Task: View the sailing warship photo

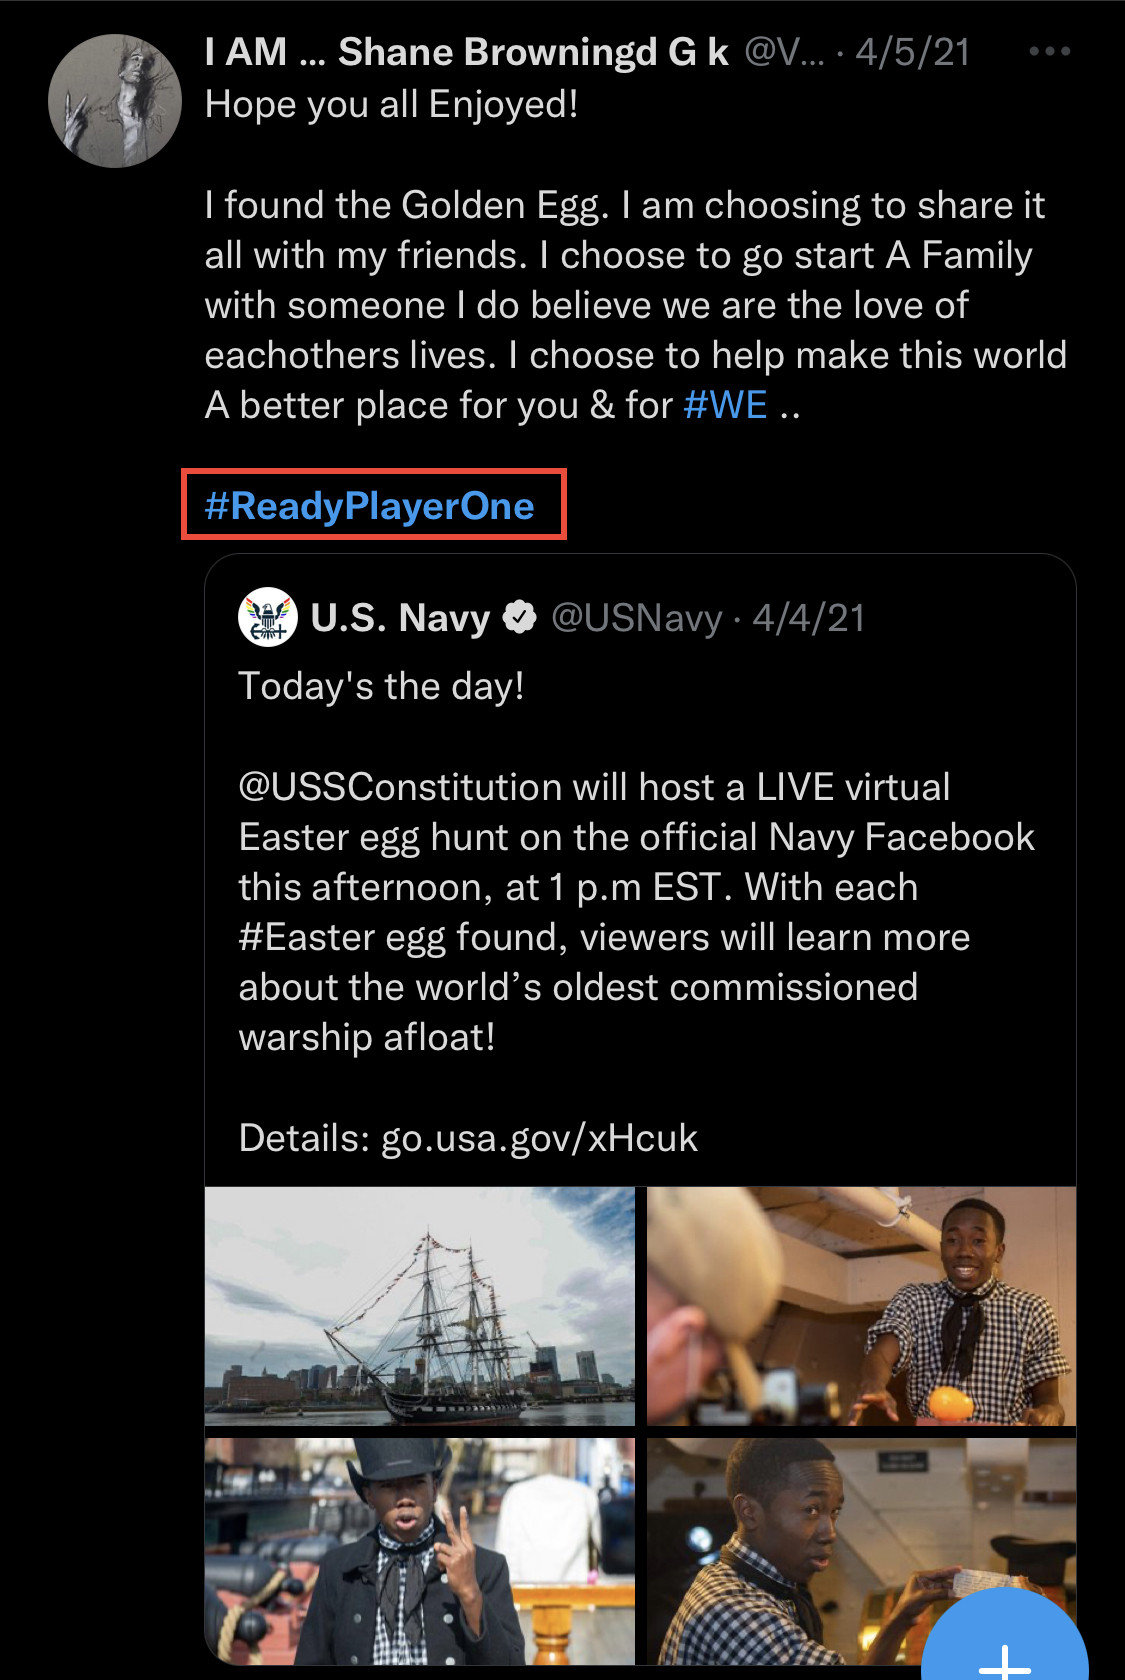Action: tap(420, 1306)
